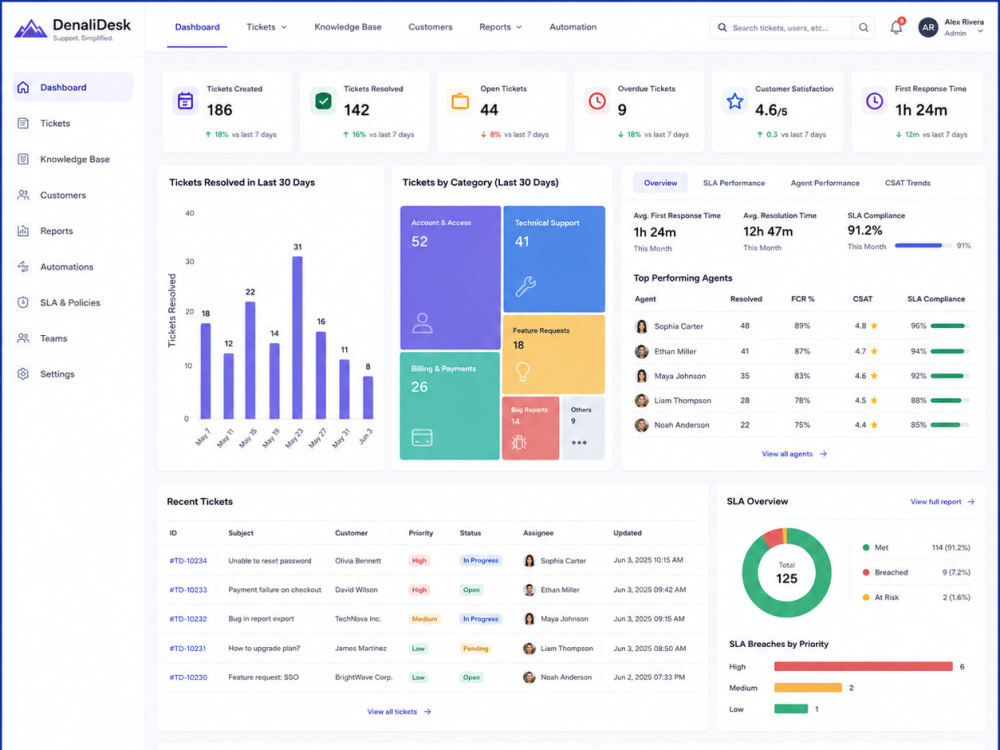
Task: Click Medium priority orange breach bar
Action: tap(808, 688)
